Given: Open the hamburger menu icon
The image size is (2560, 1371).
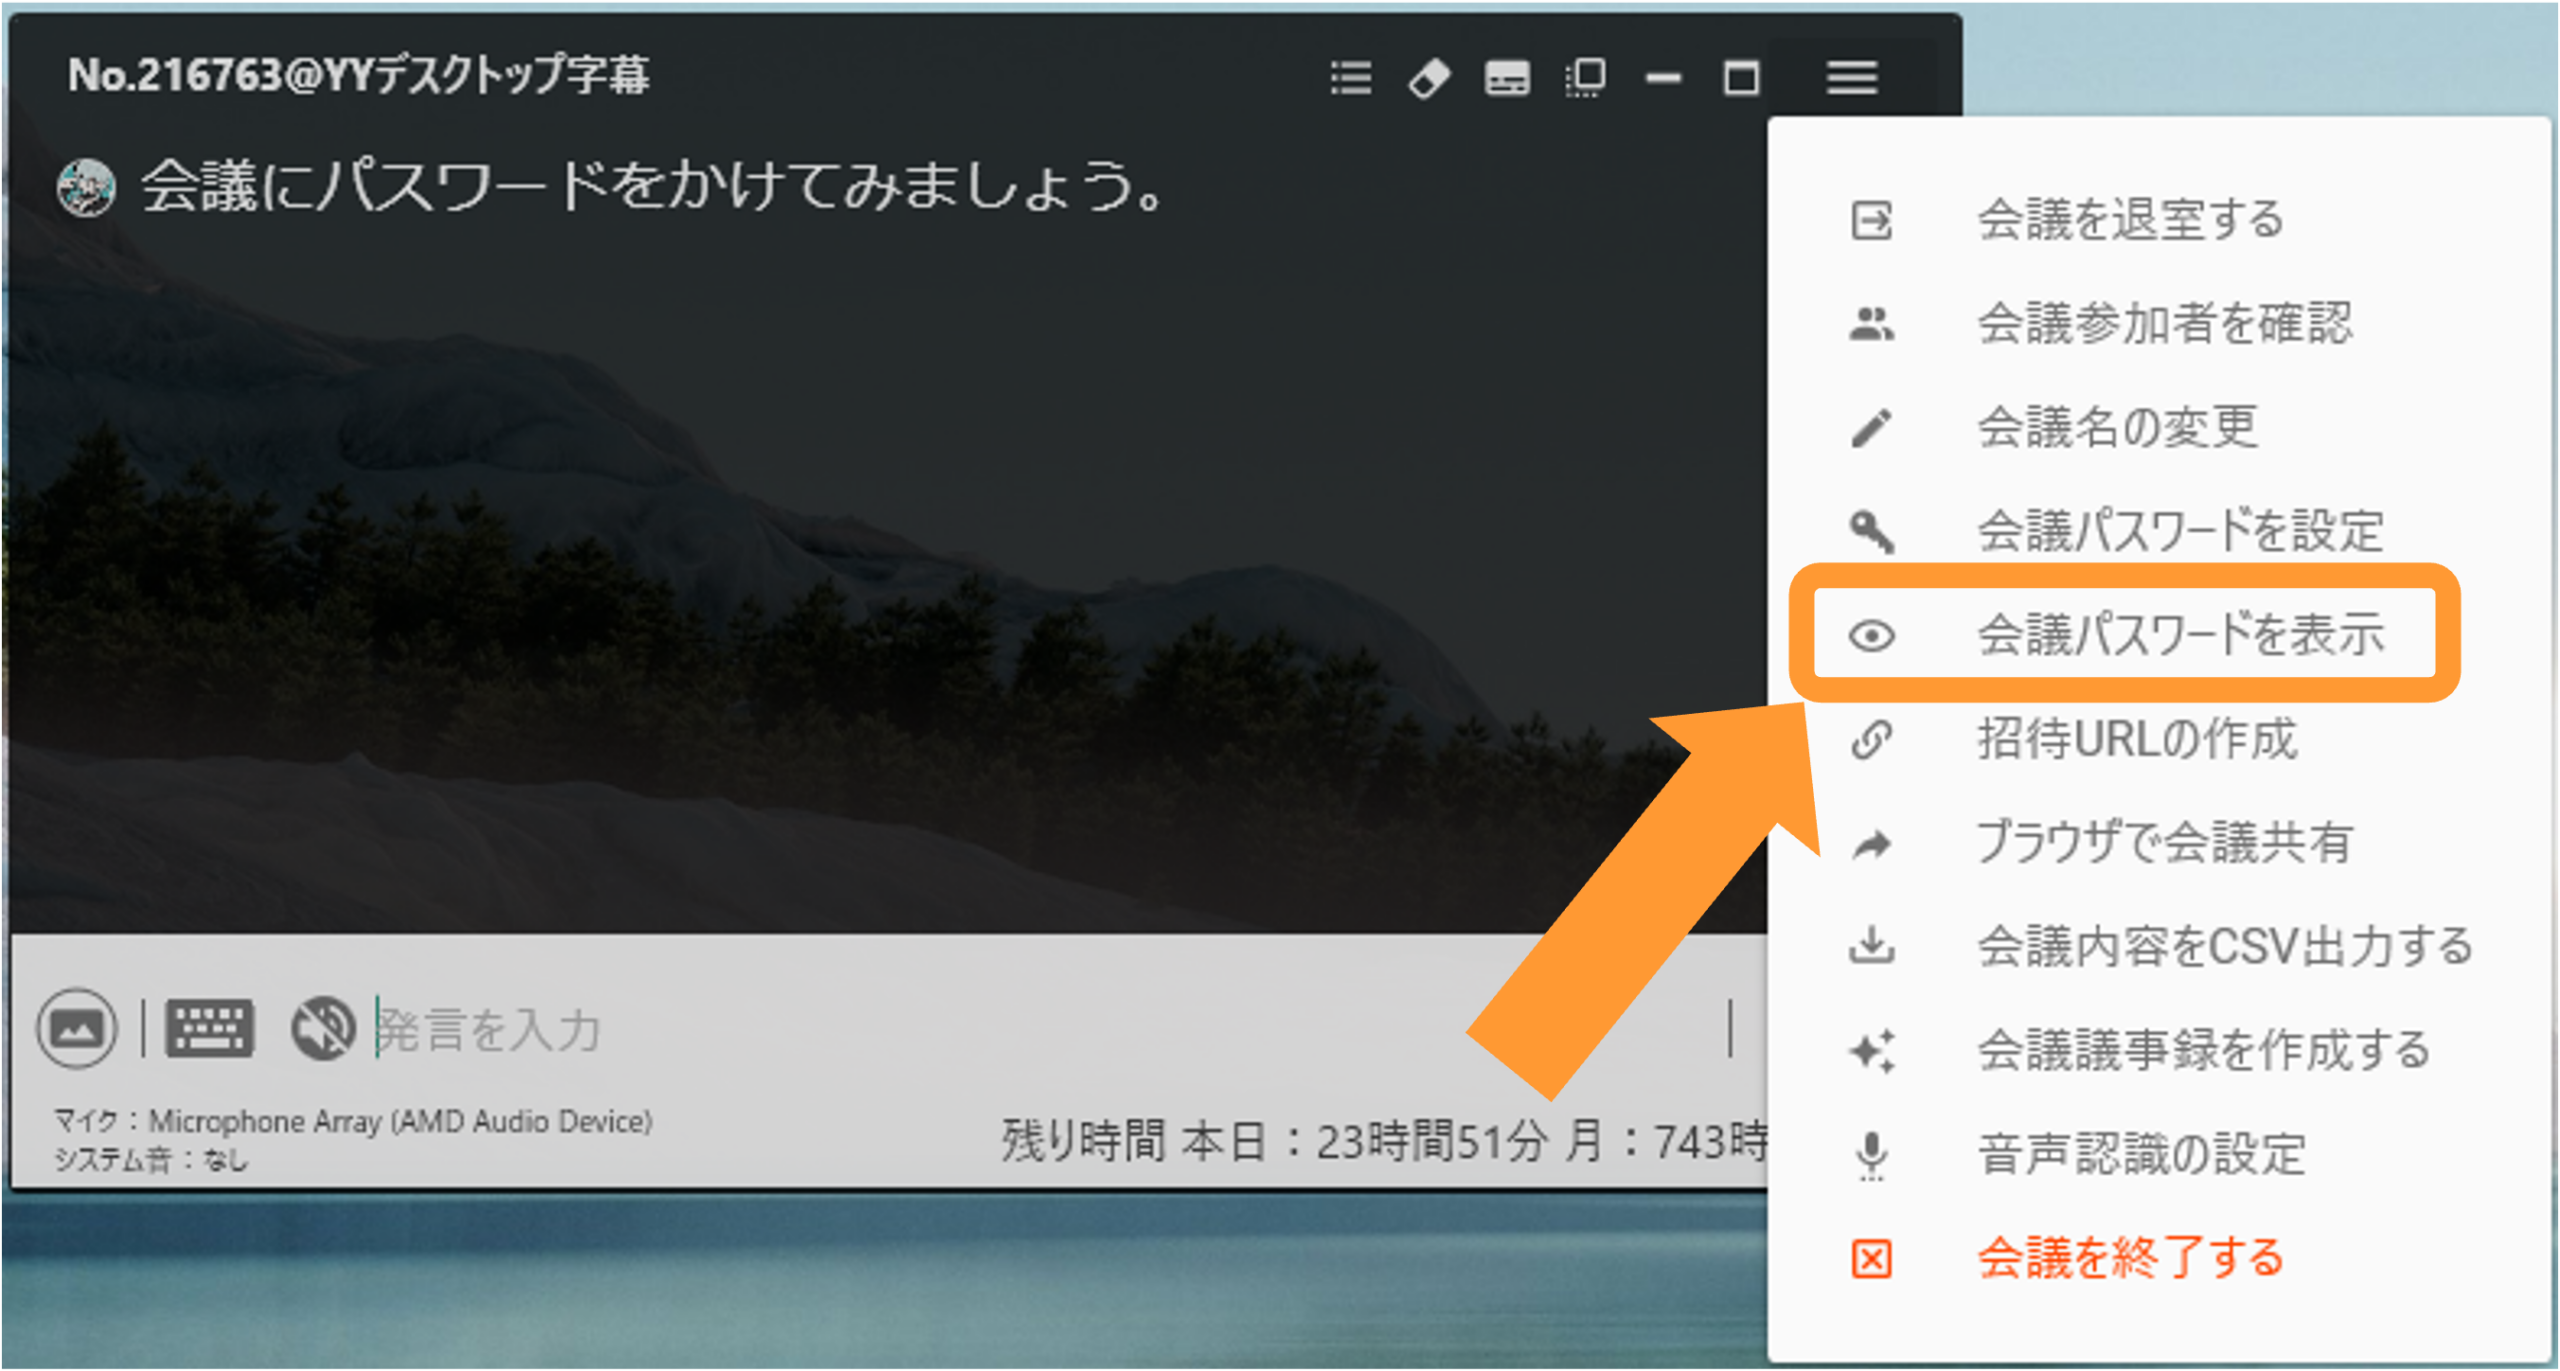Looking at the screenshot, I should tap(1851, 77).
